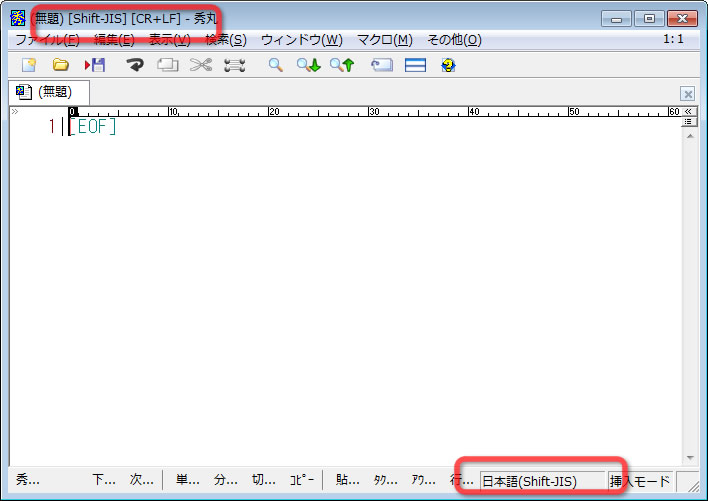Screen dimensions: 708x501
Task: Close the tab with the X at tab bar right
Action: click(688, 94)
